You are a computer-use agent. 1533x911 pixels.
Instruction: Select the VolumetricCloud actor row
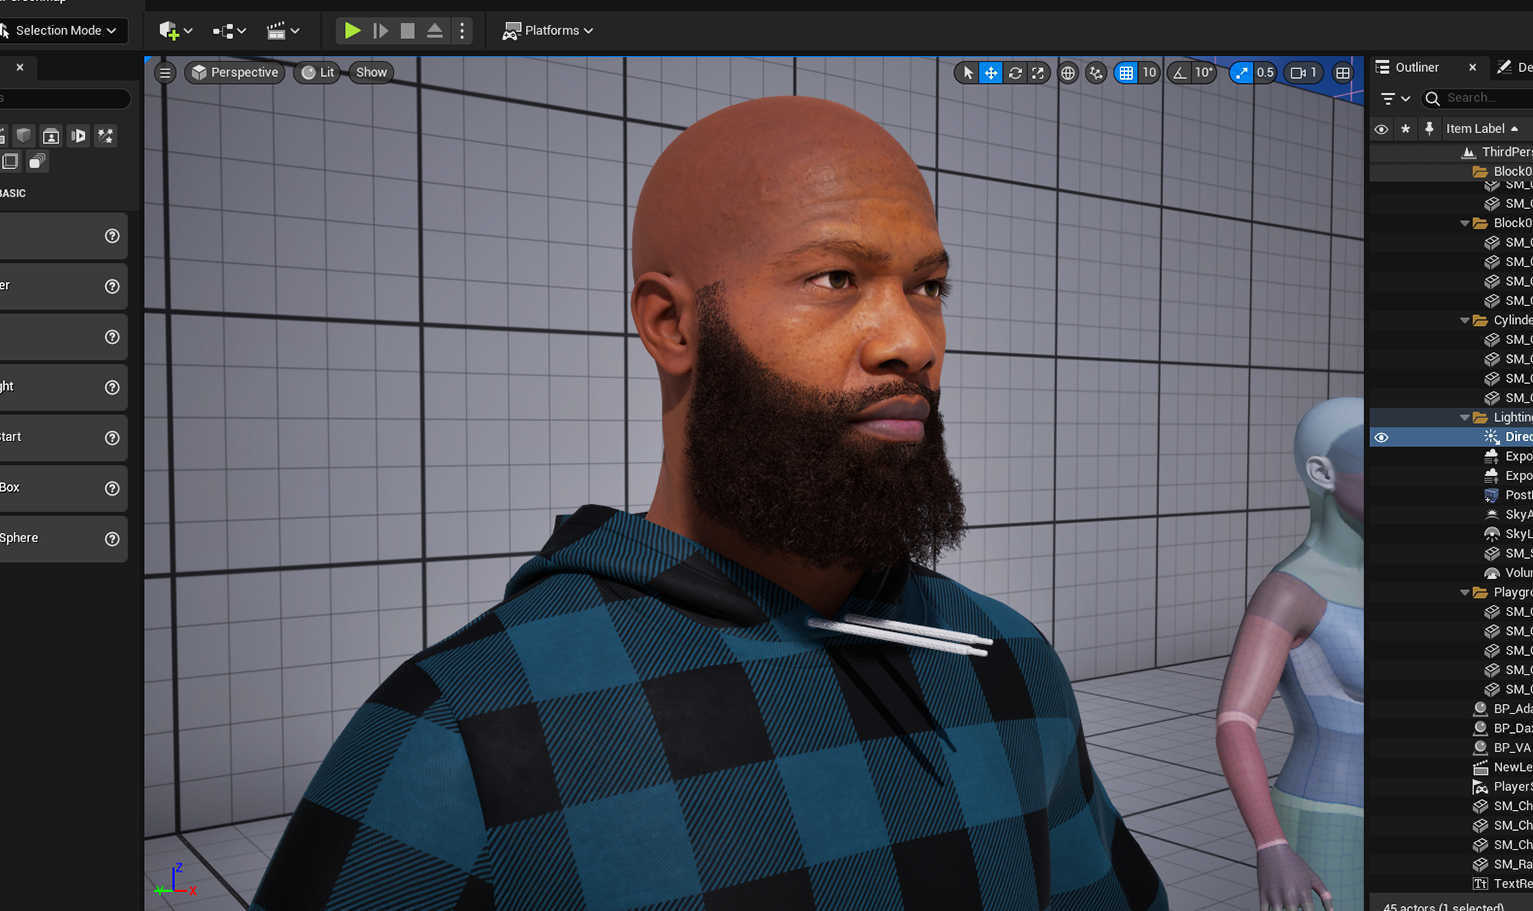tap(1451, 573)
